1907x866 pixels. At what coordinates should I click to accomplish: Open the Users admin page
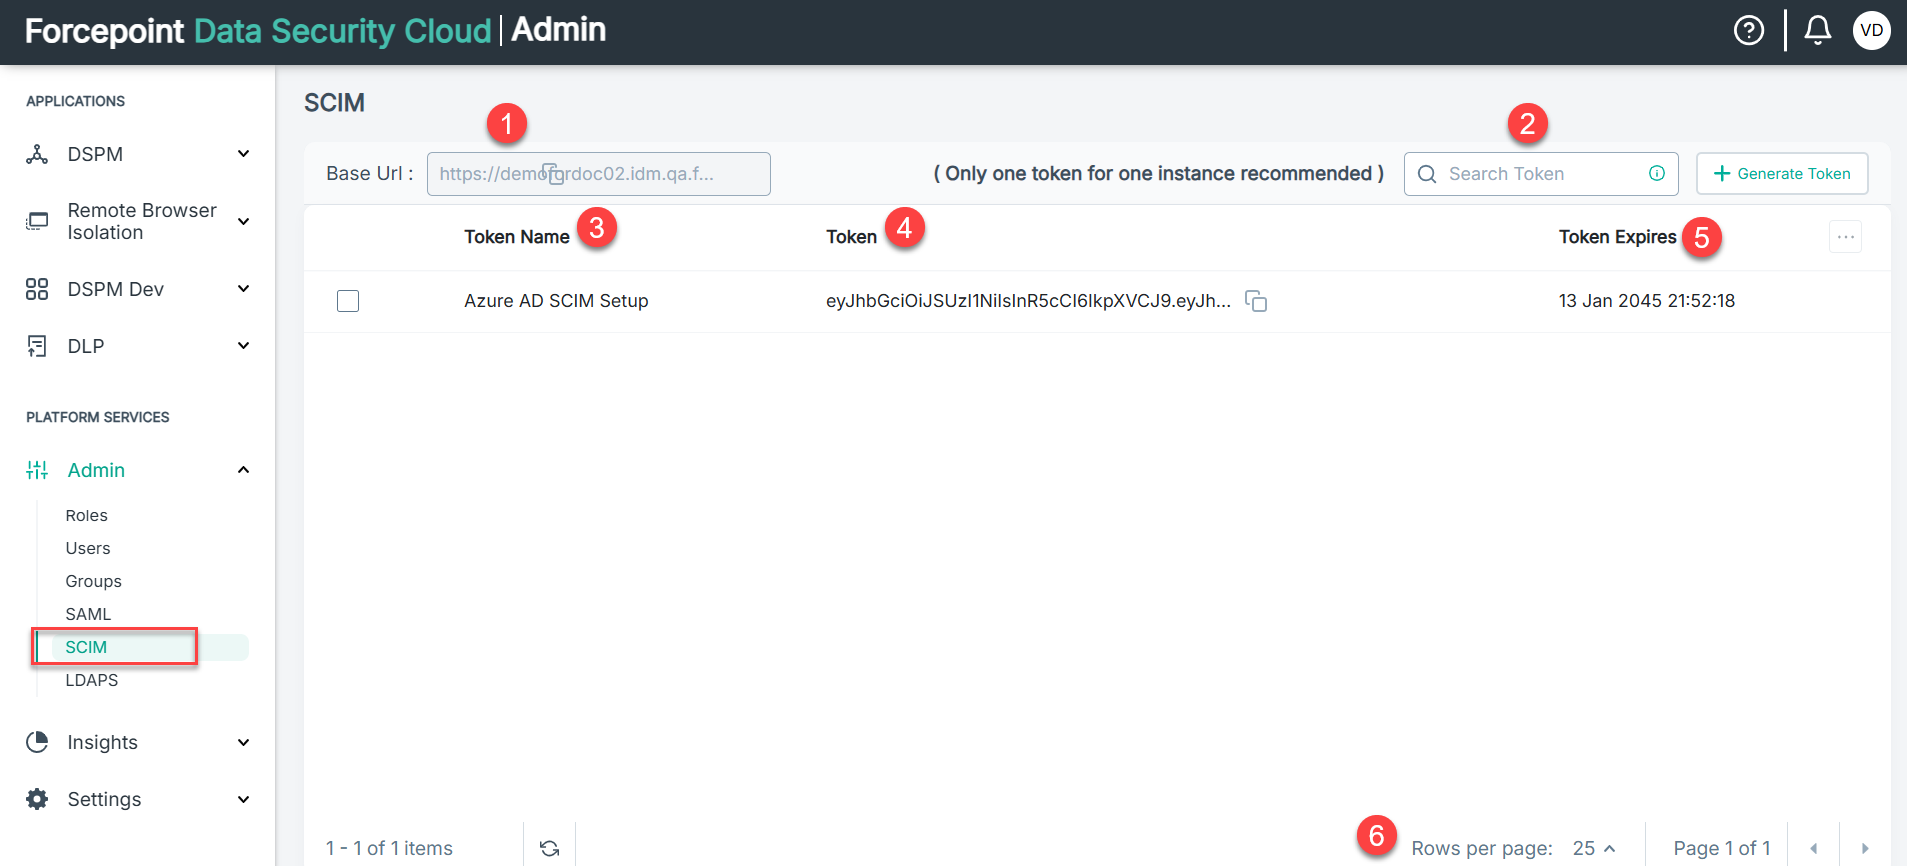pyautogui.click(x=88, y=548)
